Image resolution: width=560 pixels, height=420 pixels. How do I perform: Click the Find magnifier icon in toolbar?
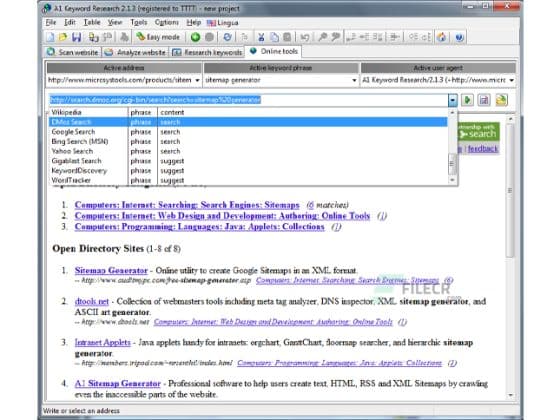tap(322, 37)
